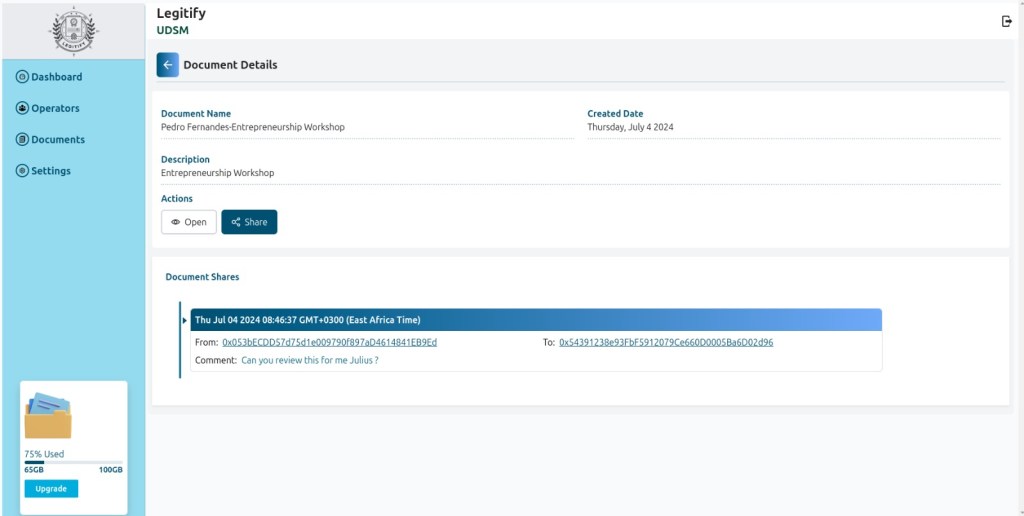This screenshot has height=516, width=1024.
Task: Click the created date 'Thursday, July 4 2024'
Action: (630, 127)
